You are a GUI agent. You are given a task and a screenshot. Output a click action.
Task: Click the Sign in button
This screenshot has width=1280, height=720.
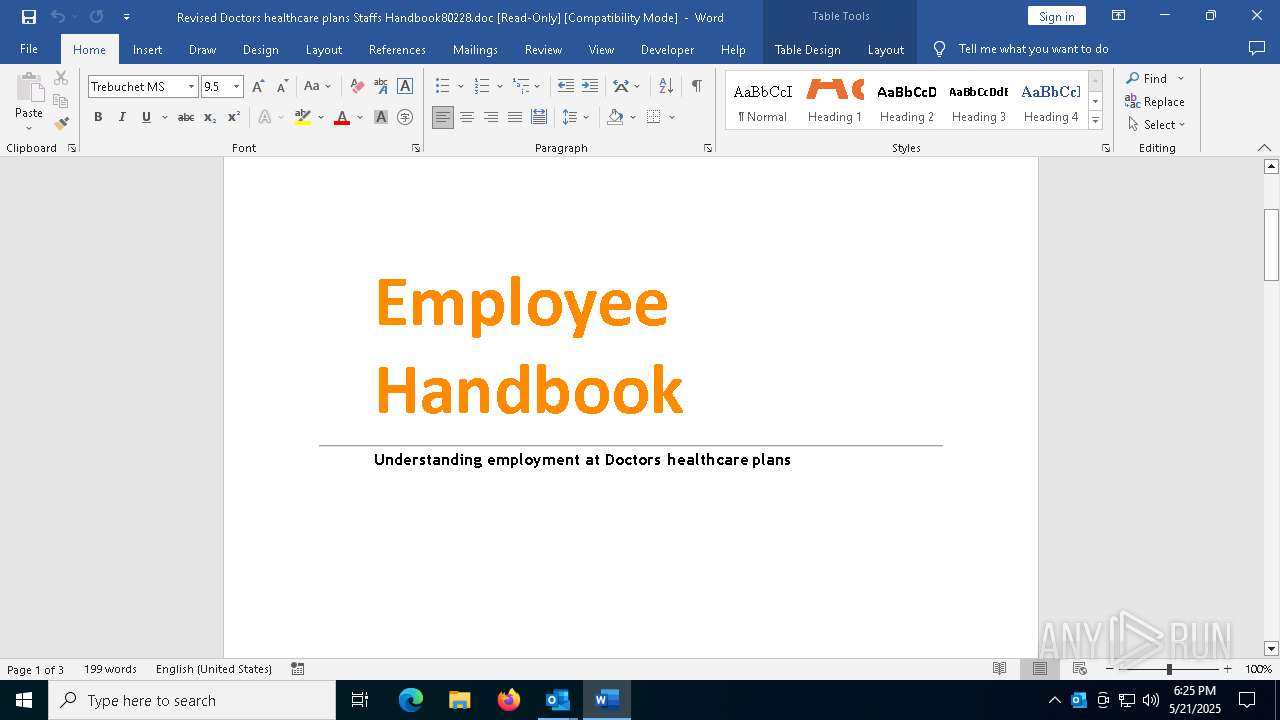pyautogui.click(x=1056, y=17)
